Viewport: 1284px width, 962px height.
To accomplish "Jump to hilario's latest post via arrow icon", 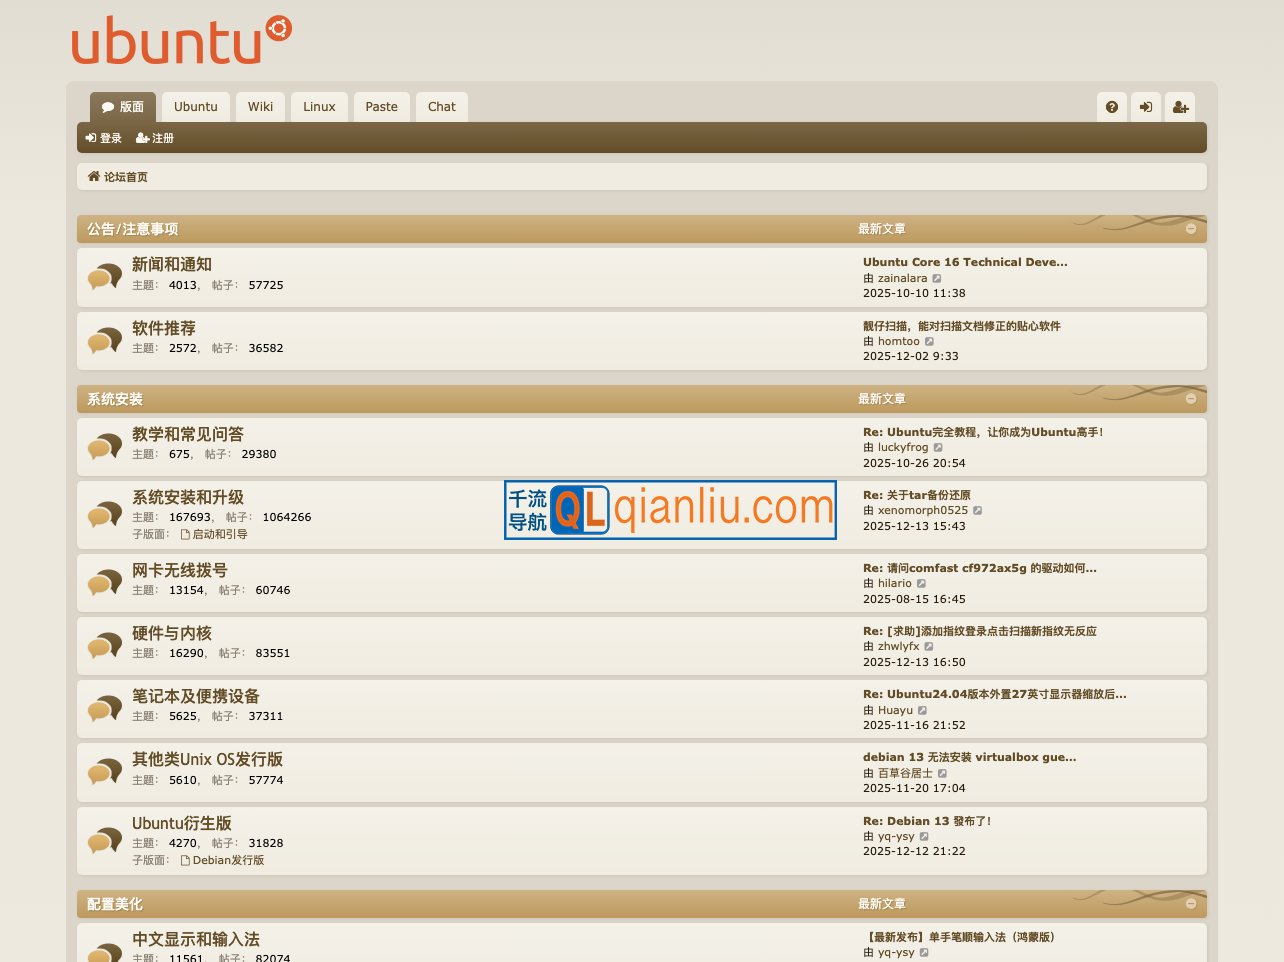I will [921, 582].
